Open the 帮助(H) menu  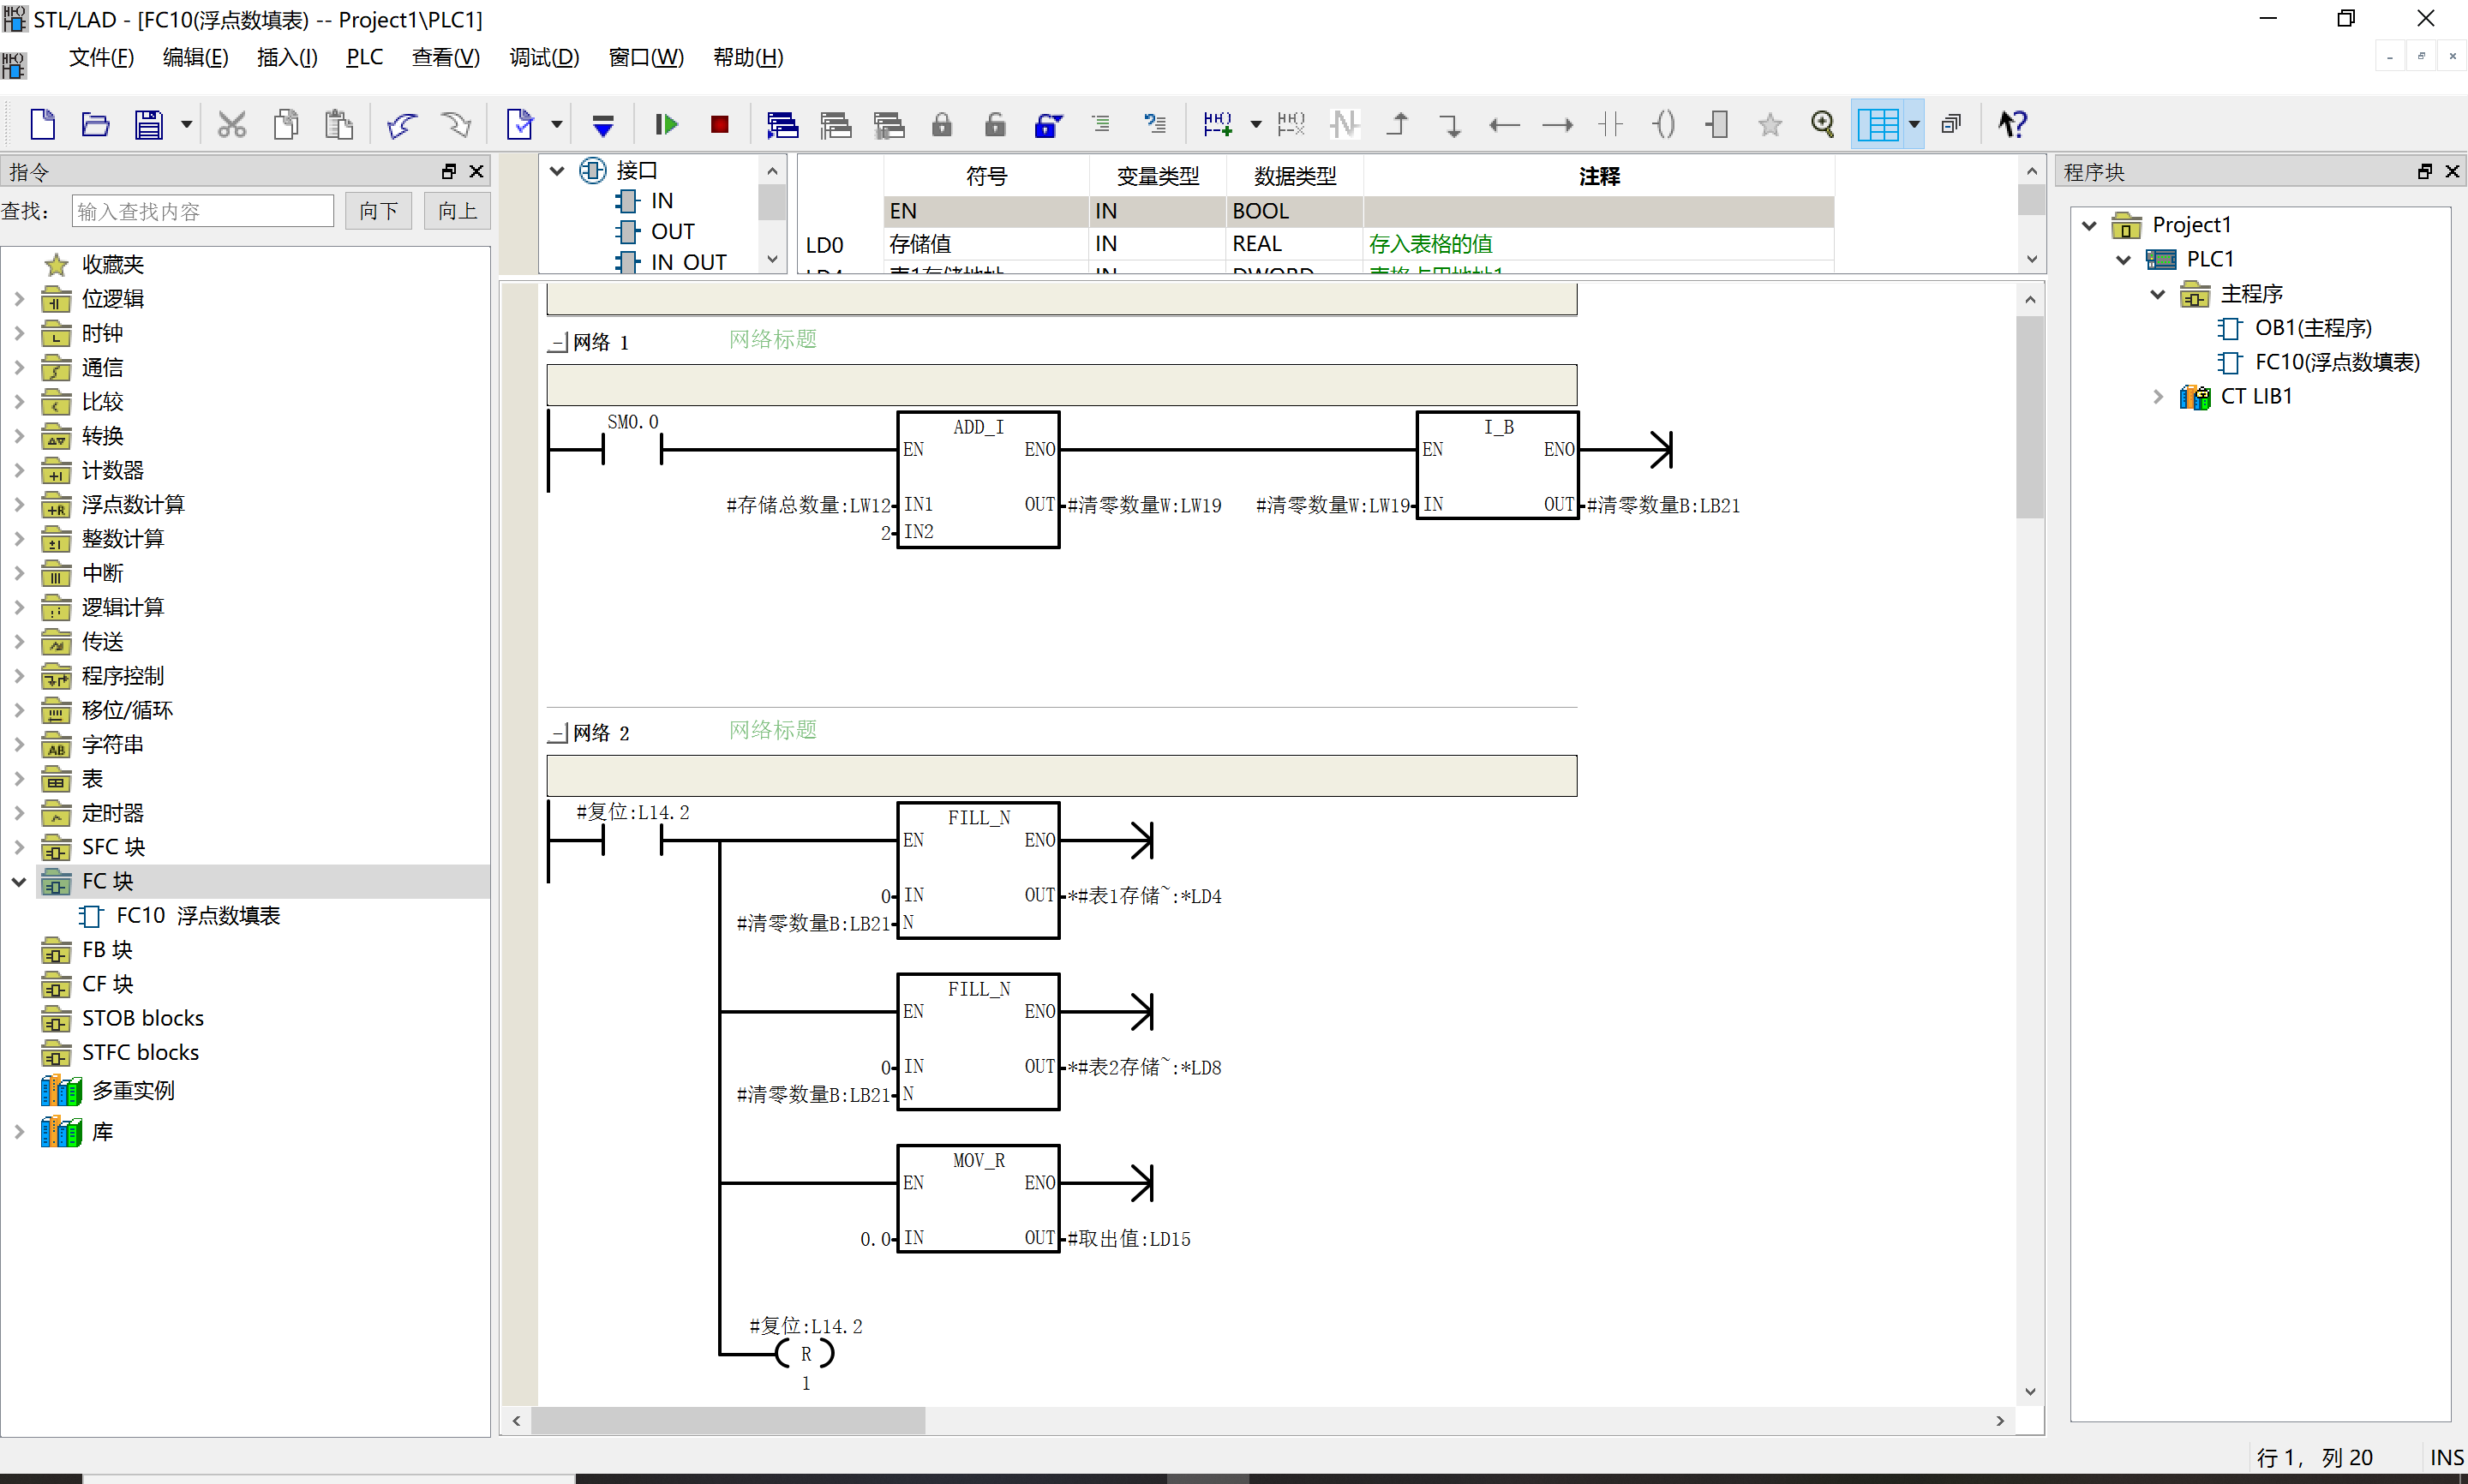tap(748, 57)
